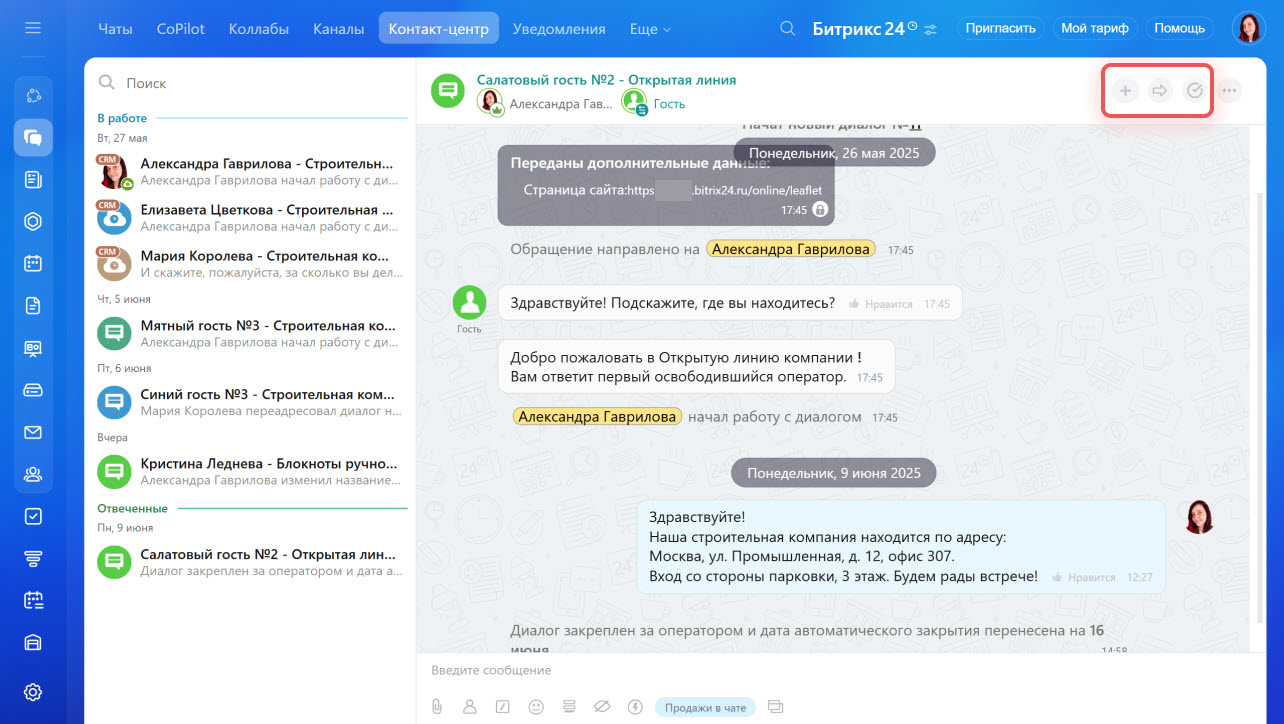Click the finish dialog checkmark icon
The image size is (1284, 724).
tap(1195, 91)
